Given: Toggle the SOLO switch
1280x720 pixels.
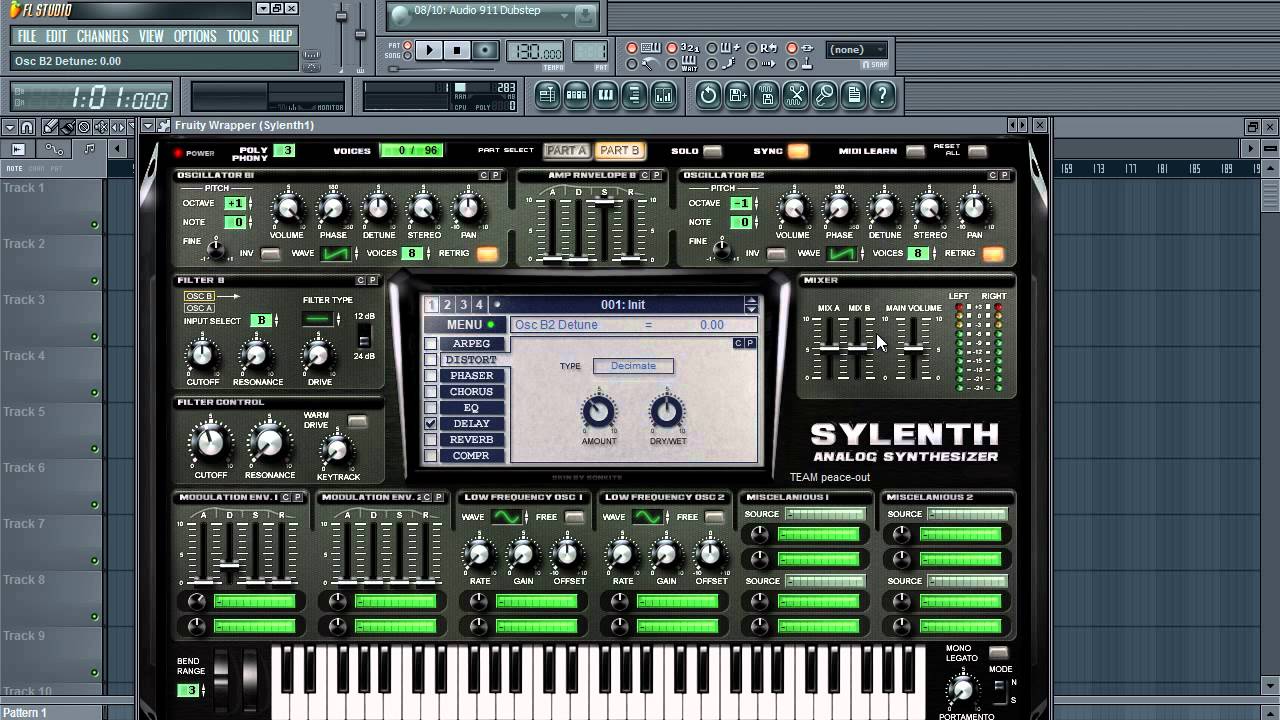Looking at the screenshot, I should pyautogui.click(x=712, y=152).
